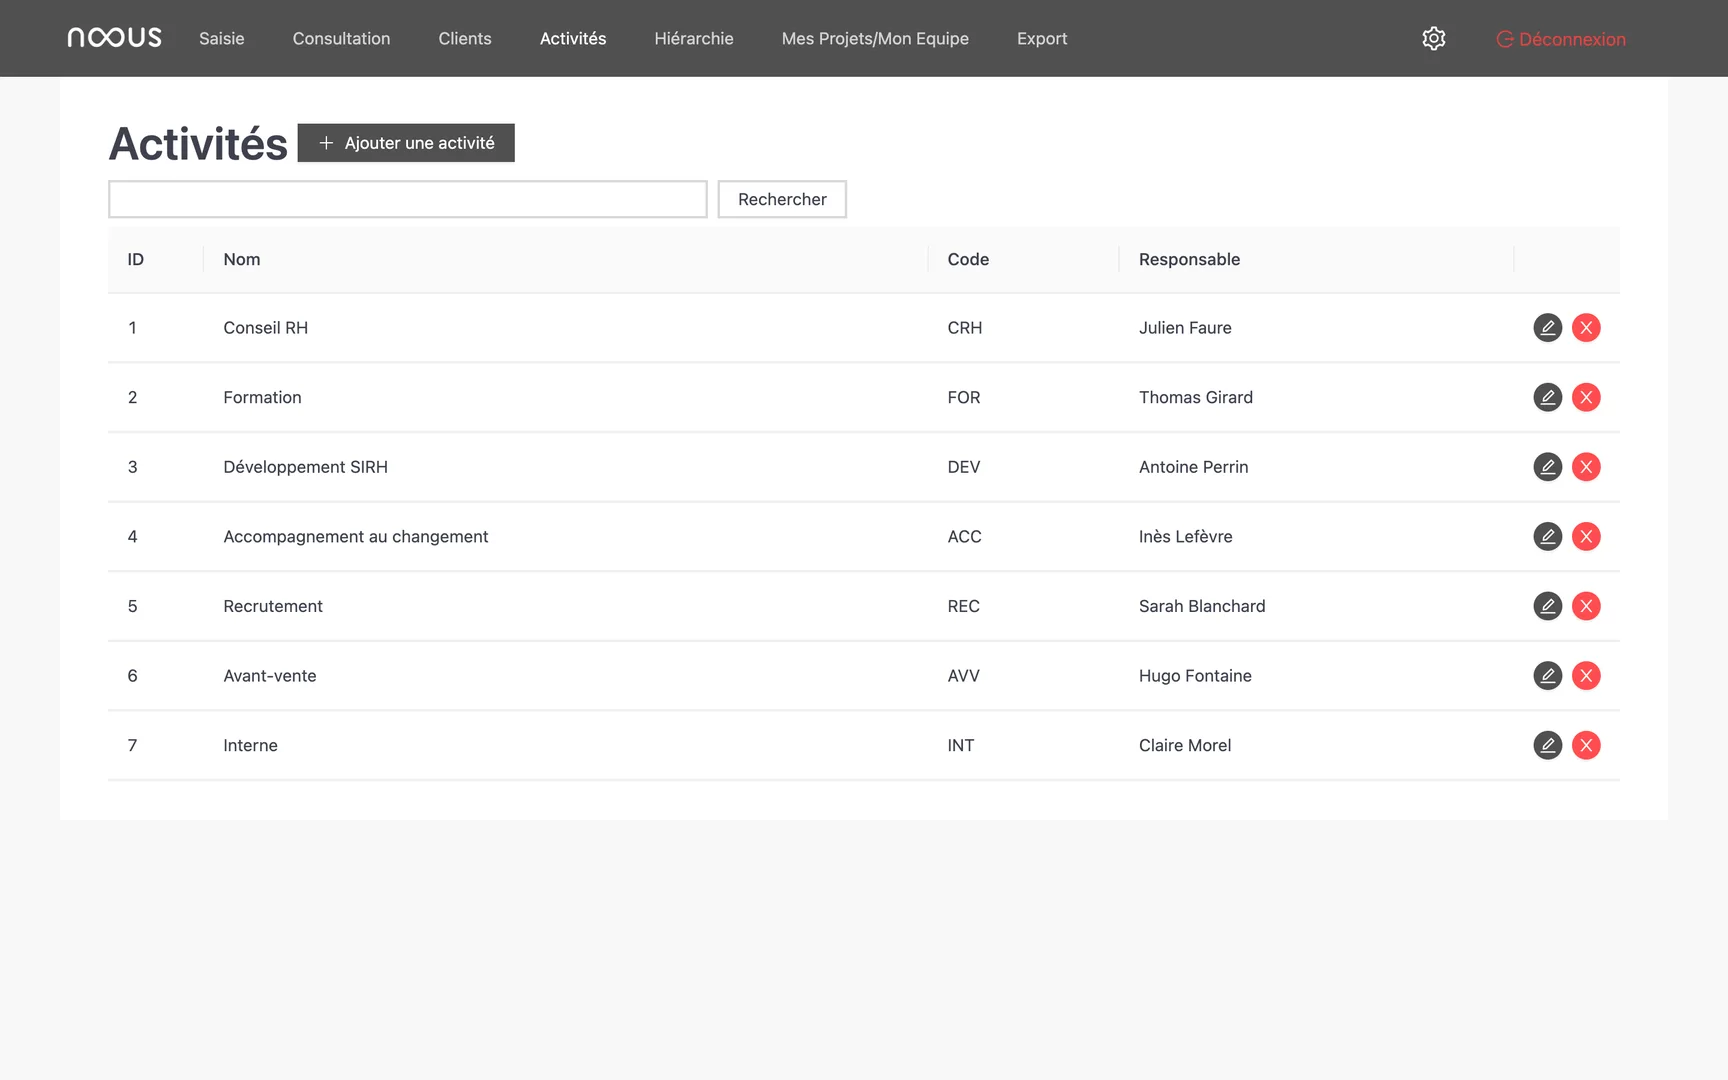
Task: Click the Déconnexion link
Action: tap(1561, 39)
